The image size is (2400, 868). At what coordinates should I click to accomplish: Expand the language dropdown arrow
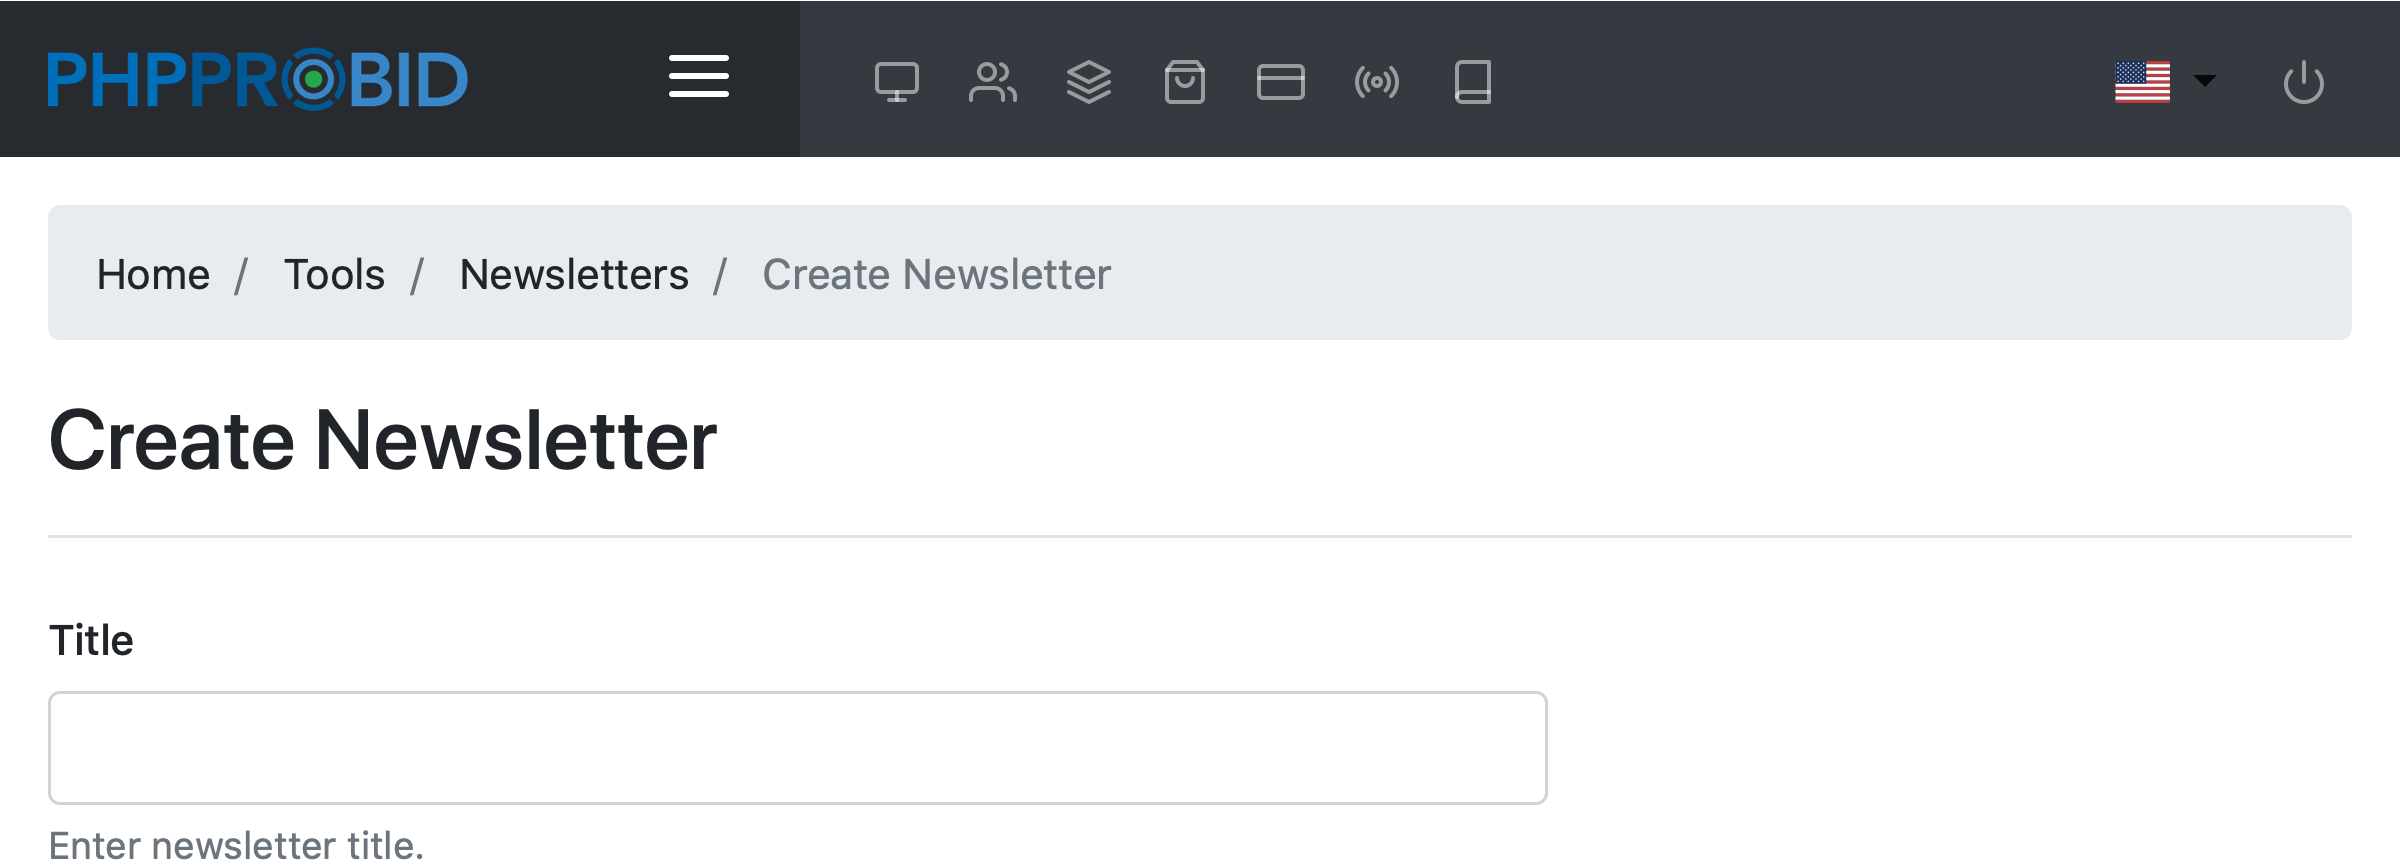2204,80
